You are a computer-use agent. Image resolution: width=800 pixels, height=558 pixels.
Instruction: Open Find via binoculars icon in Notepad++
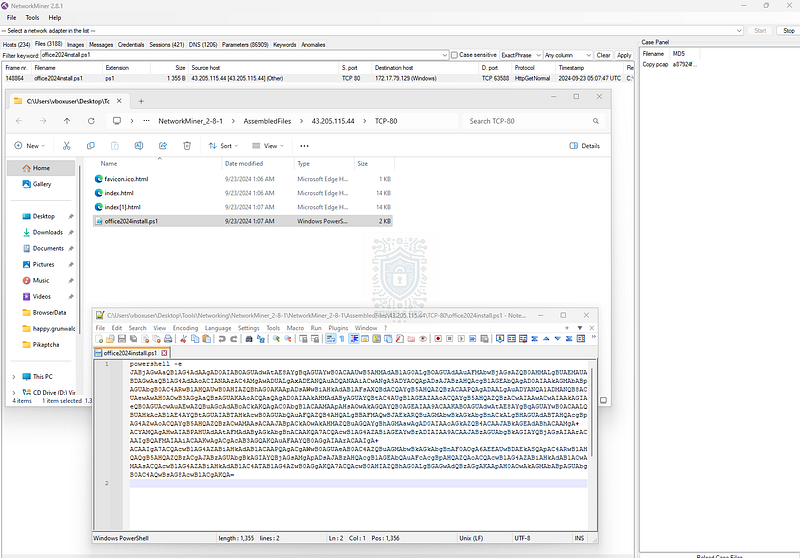point(249,339)
